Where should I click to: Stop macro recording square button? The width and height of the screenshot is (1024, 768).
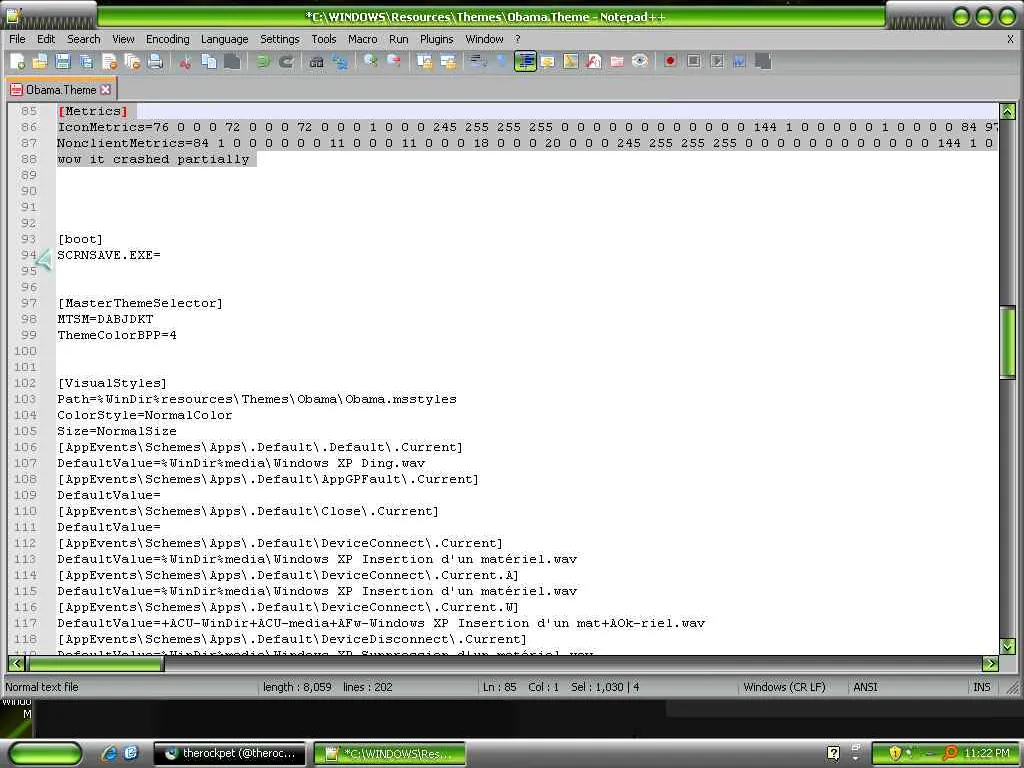coord(694,61)
